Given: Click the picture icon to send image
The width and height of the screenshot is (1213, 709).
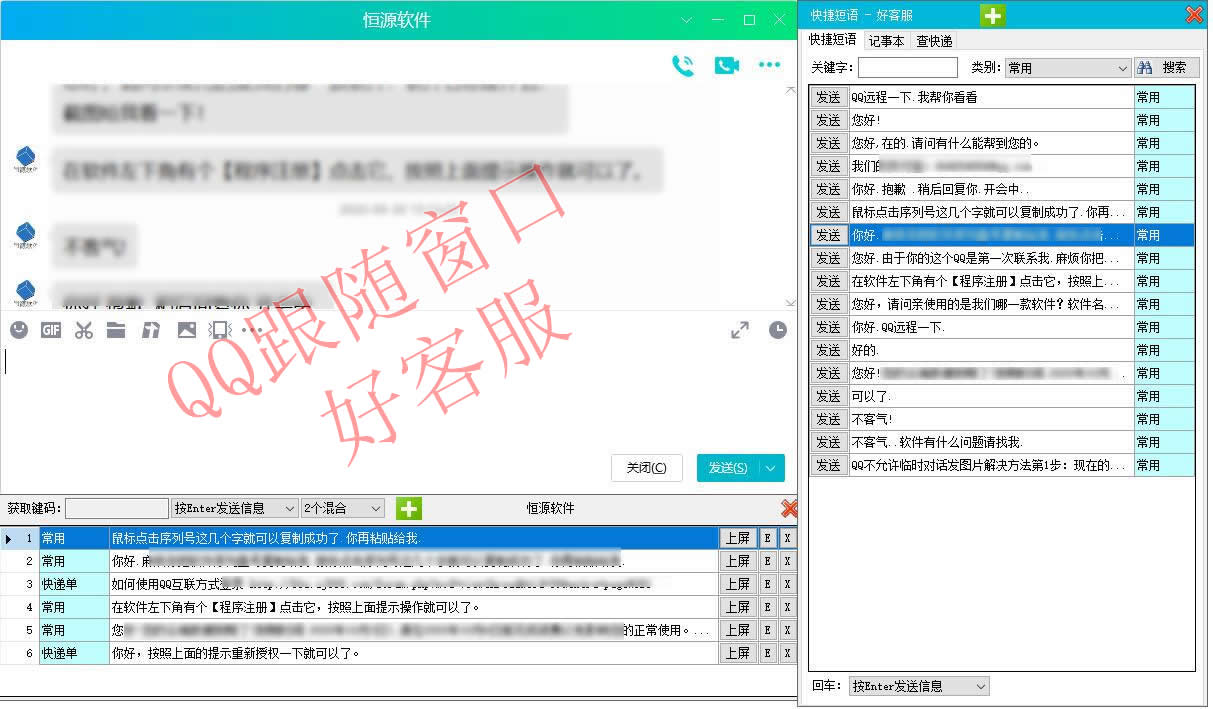Looking at the screenshot, I should [186, 330].
